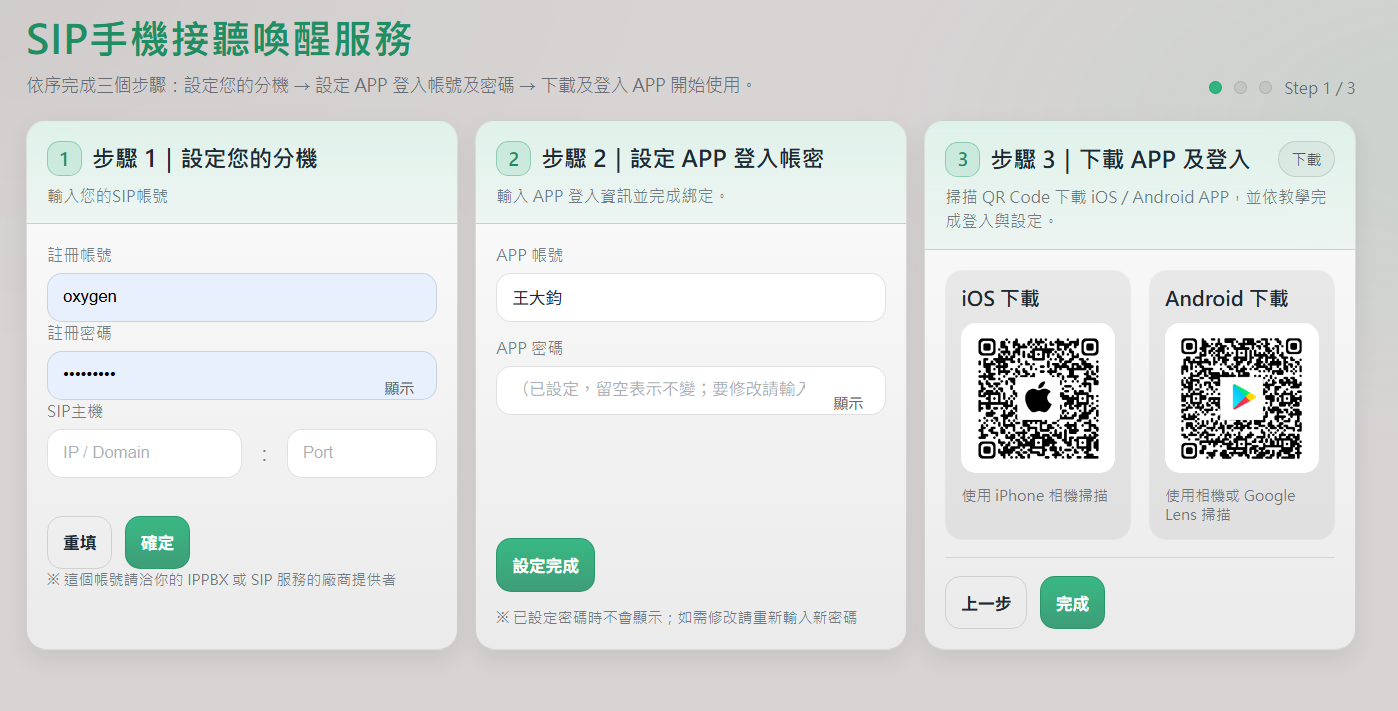Click the step number 3 badge
The width and height of the screenshot is (1398, 711).
(x=962, y=158)
